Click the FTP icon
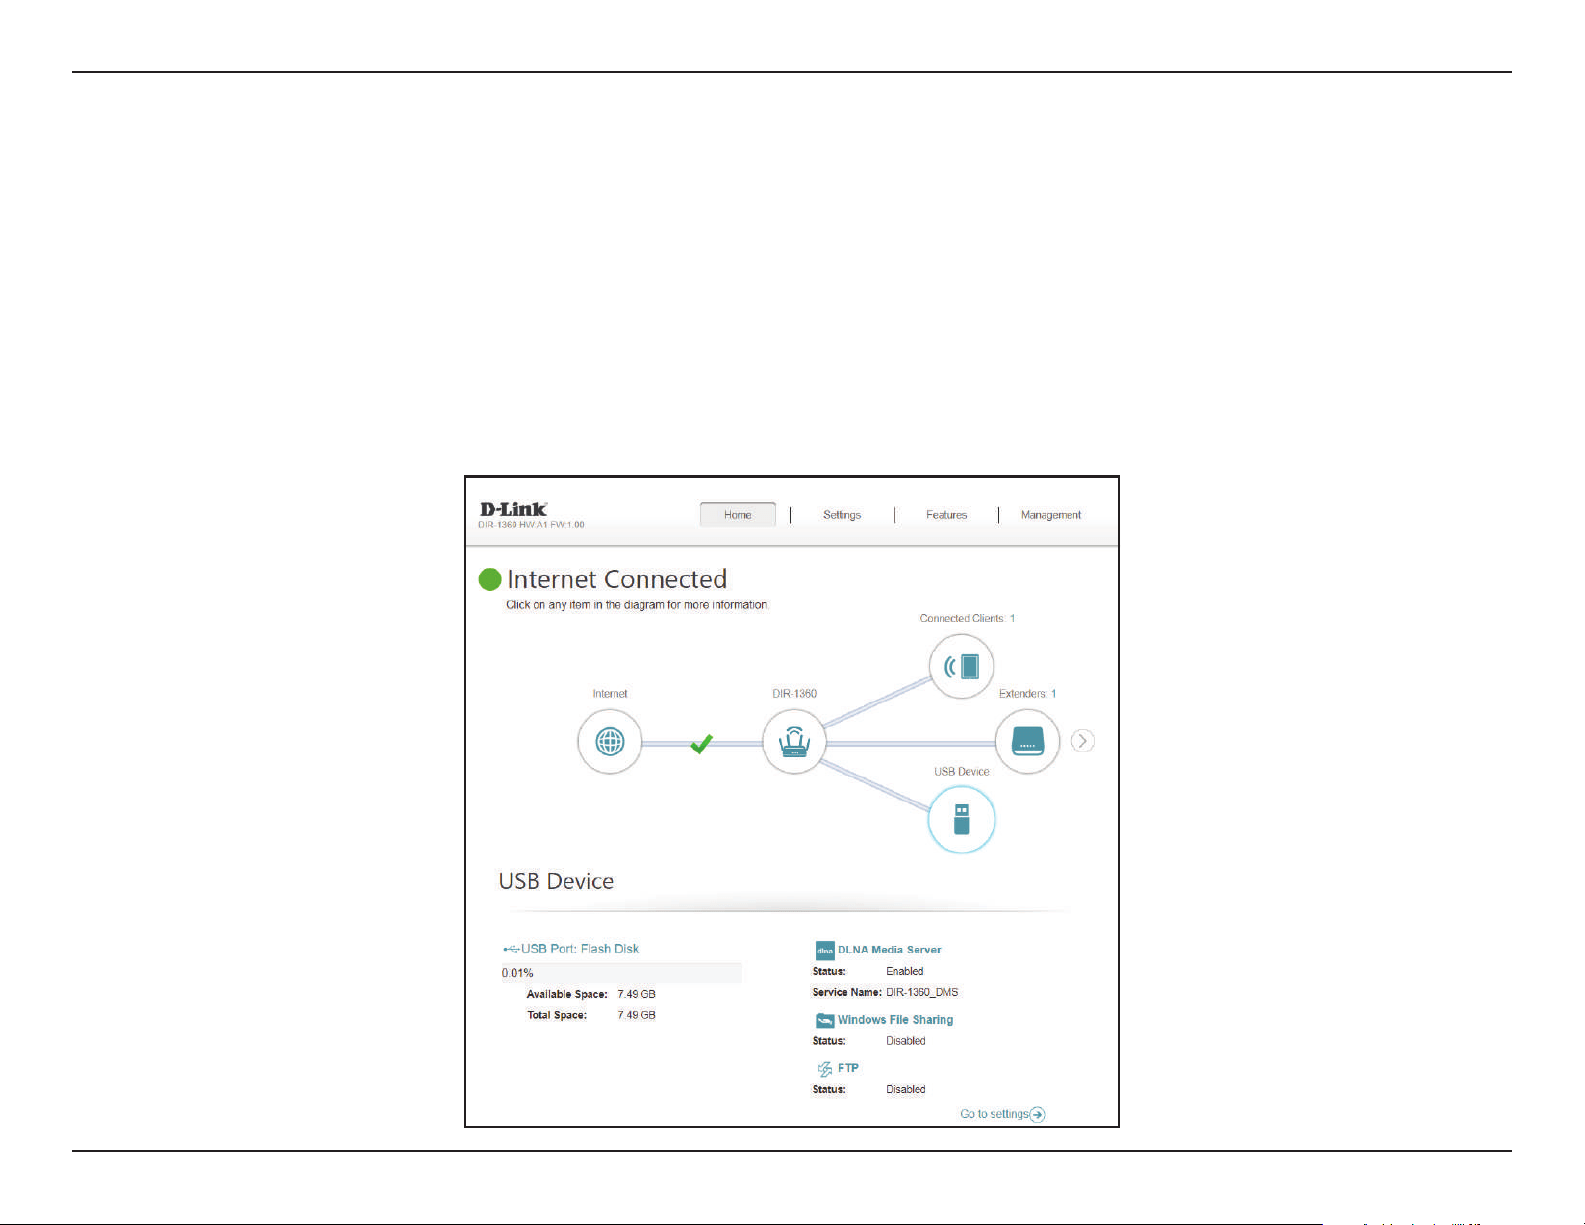The width and height of the screenshot is (1585, 1225). [825, 1069]
